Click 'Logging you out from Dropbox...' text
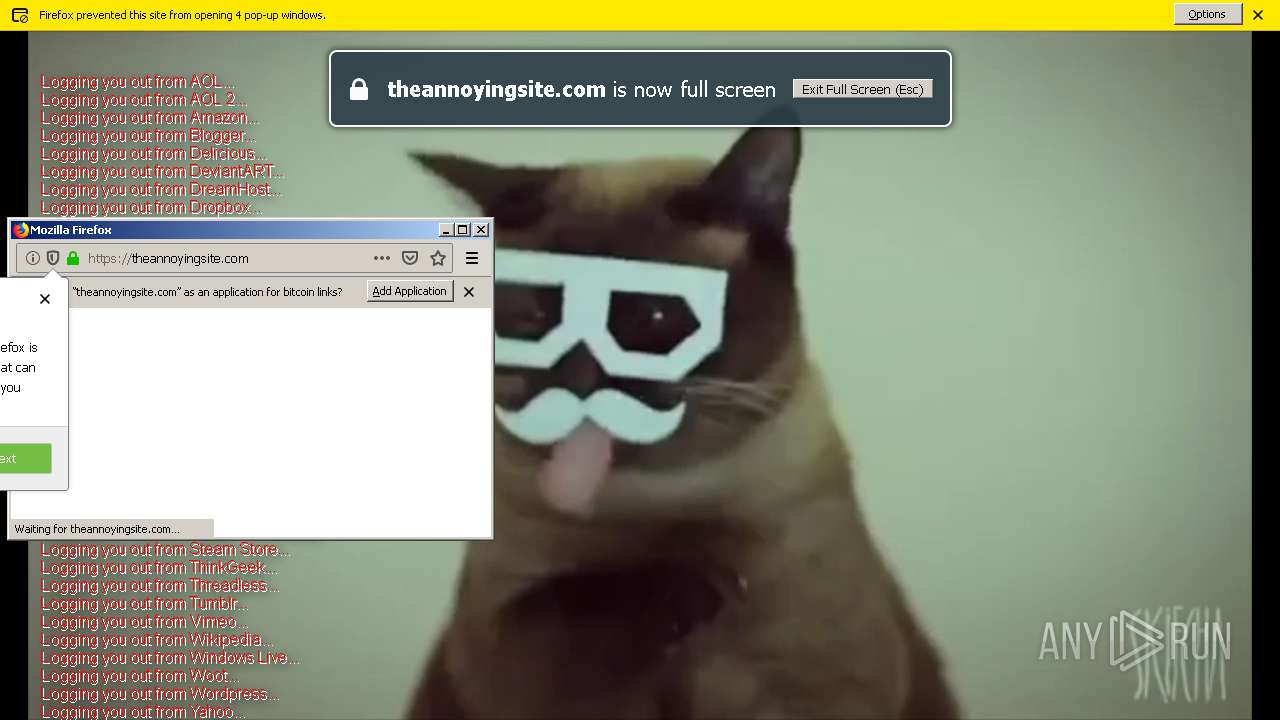1280x720 pixels. [x=151, y=208]
